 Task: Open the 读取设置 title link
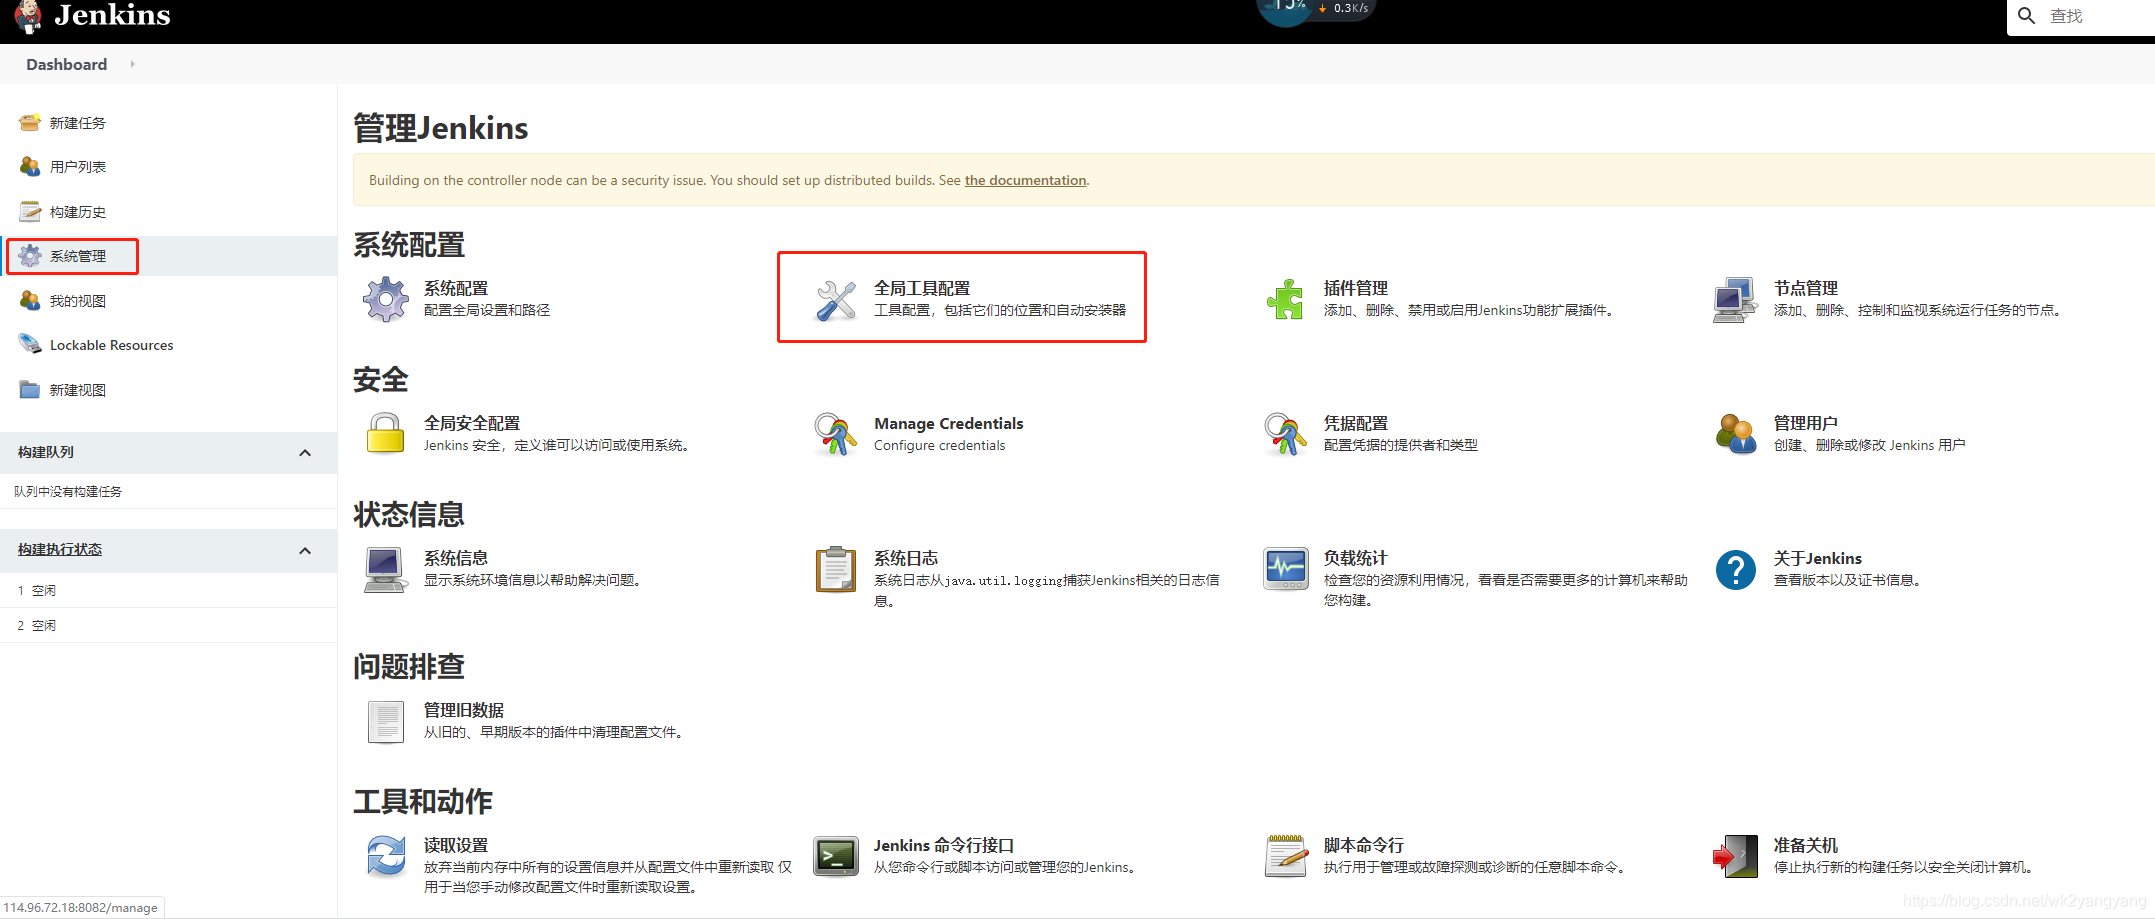click(455, 845)
